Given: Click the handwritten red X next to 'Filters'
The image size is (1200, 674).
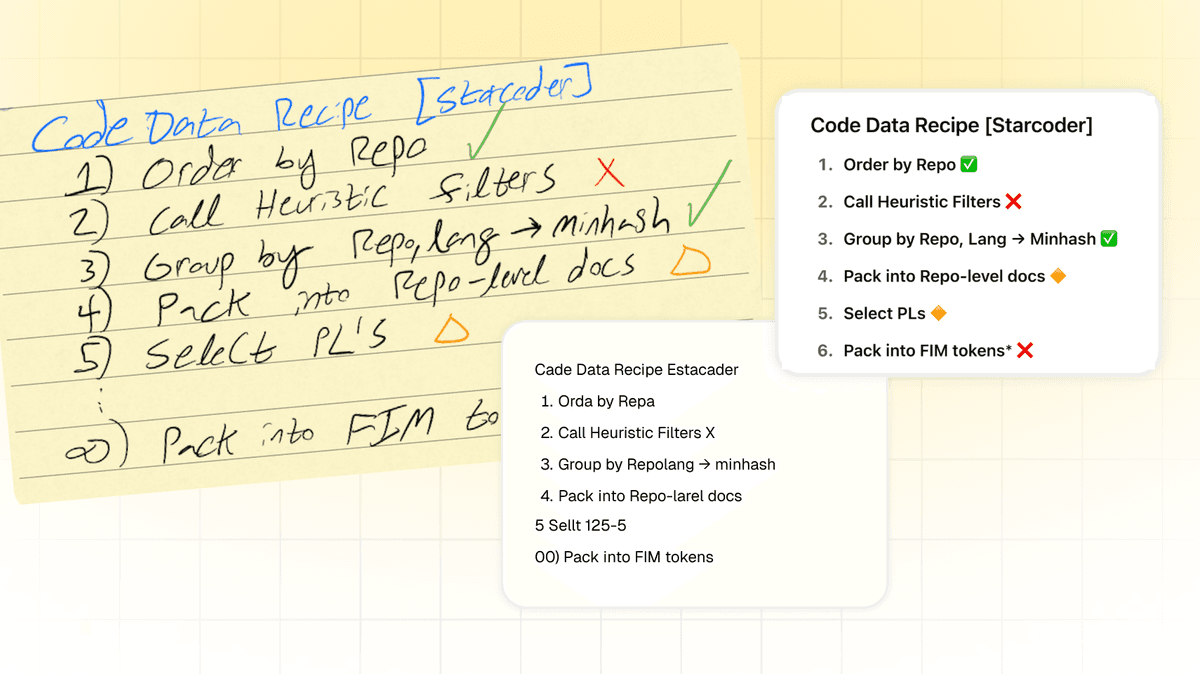Looking at the screenshot, I should point(608,174).
